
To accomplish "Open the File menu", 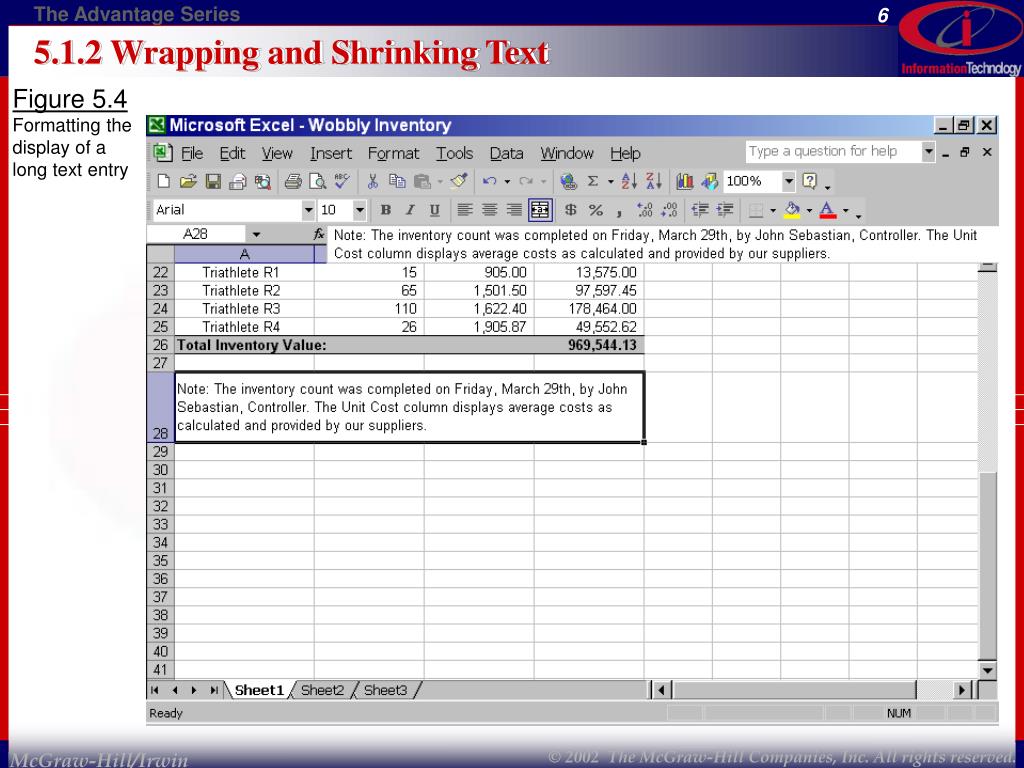I will coord(192,153).
